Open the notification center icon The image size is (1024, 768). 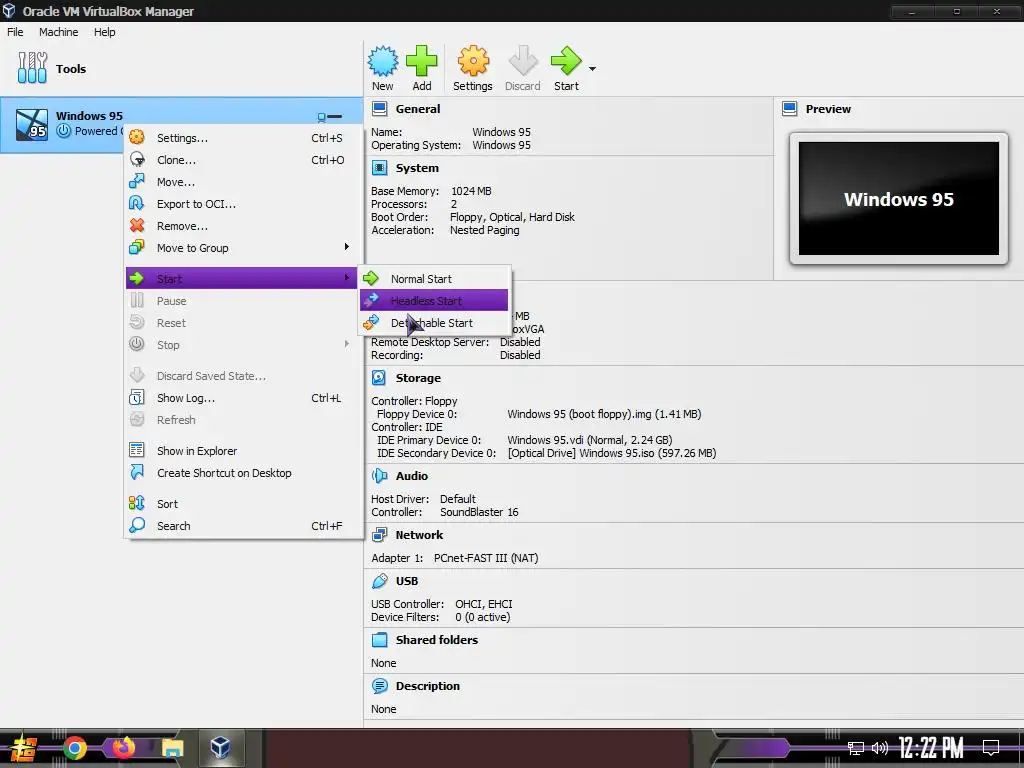tap(991, 748)
